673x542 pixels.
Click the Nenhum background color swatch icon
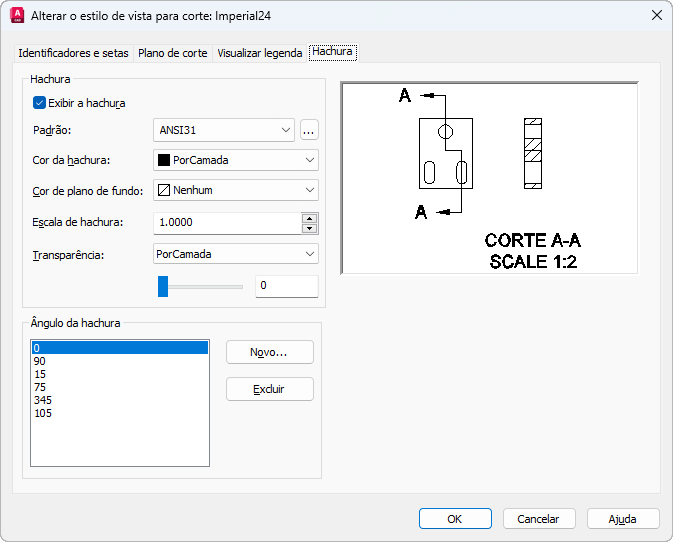click(x=163, y=190)
